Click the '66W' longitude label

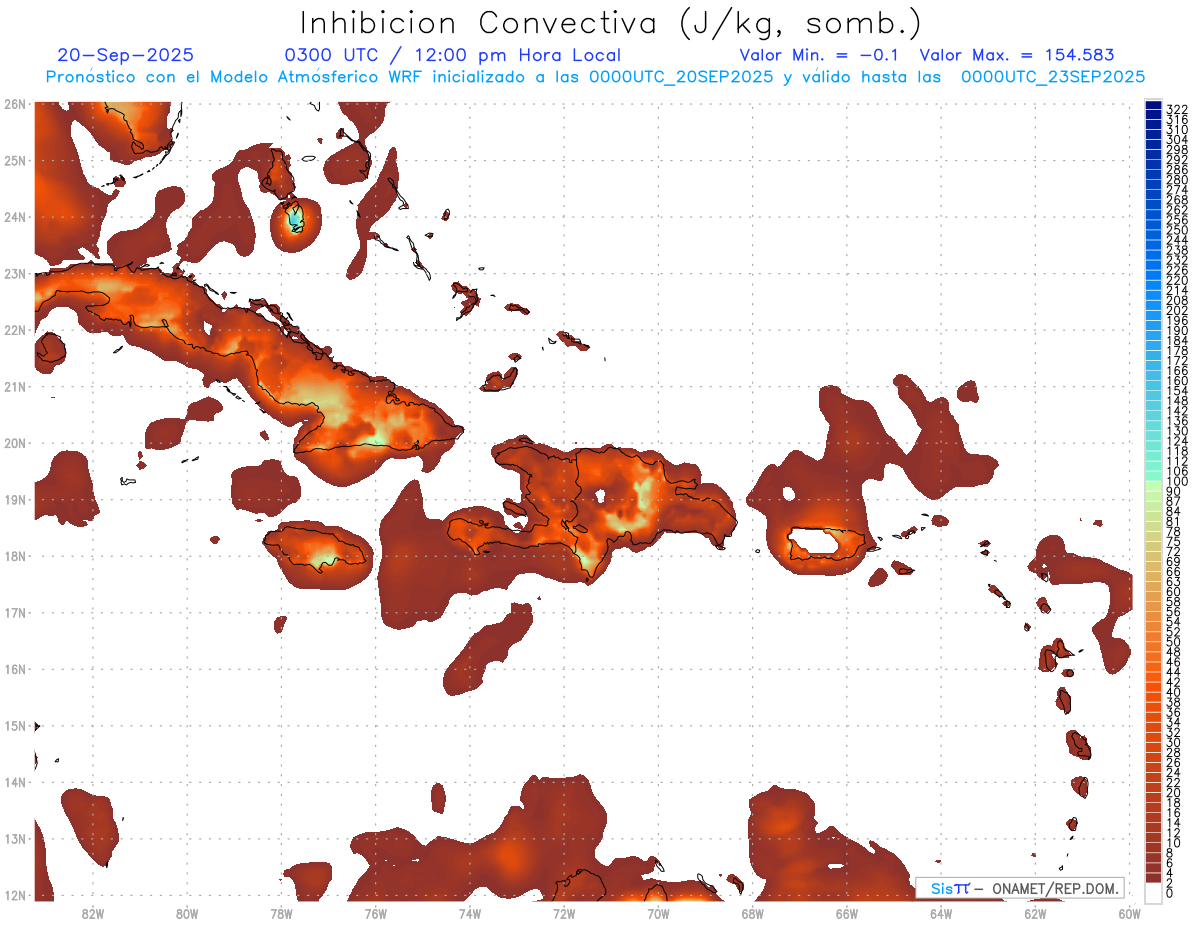click(x=846, y=913)
